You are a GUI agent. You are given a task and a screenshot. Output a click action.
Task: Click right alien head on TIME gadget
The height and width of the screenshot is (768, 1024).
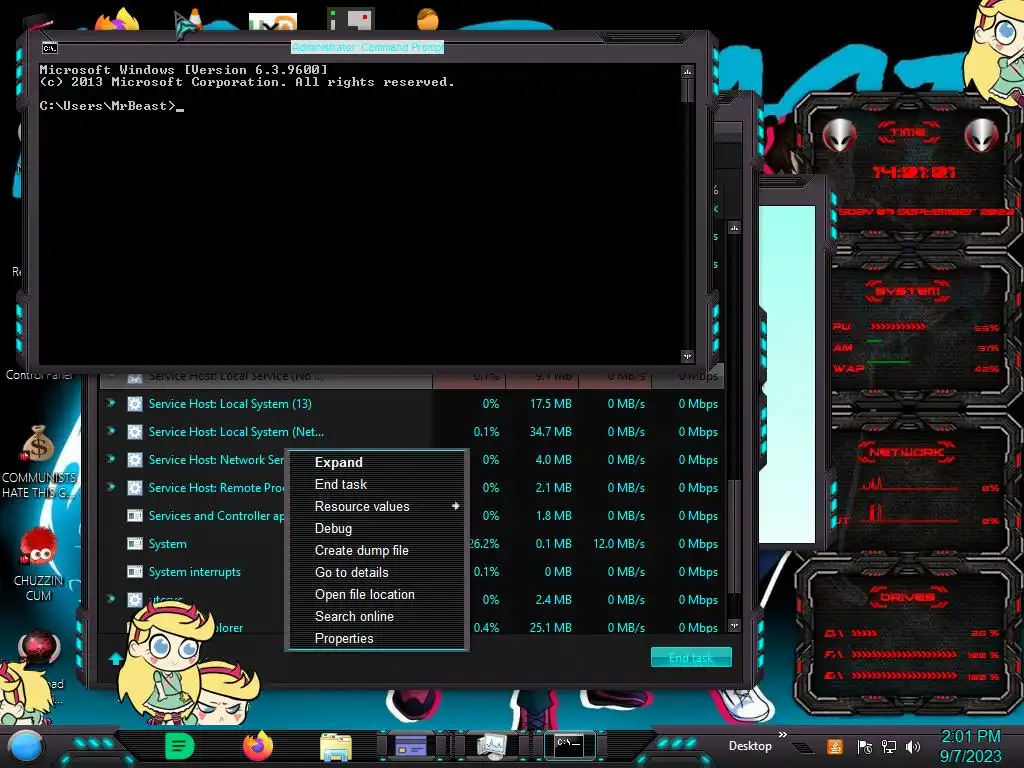click(x=981, y=135)
